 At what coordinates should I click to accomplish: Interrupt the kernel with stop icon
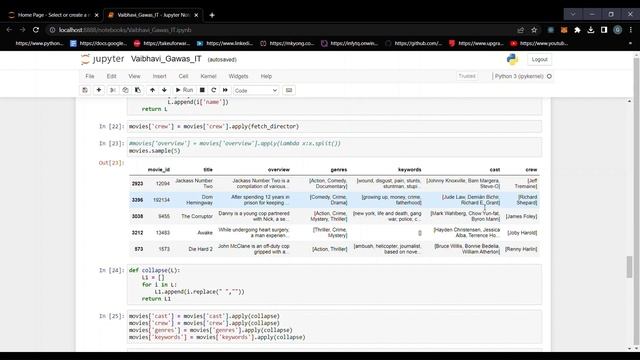pos(202,90)
